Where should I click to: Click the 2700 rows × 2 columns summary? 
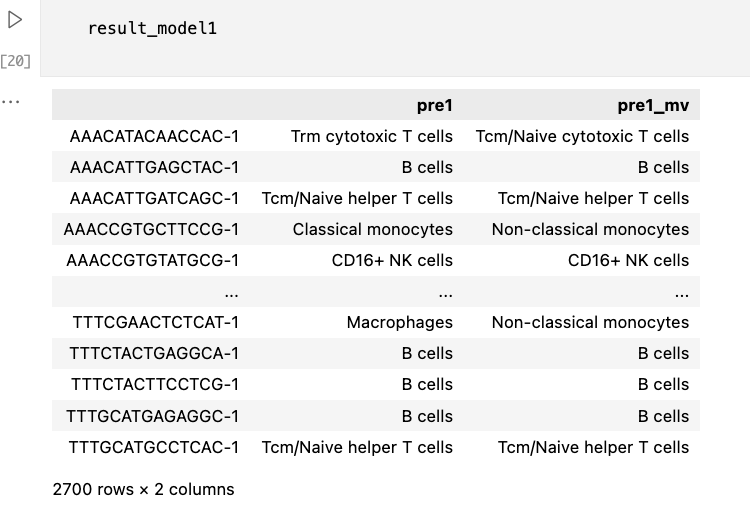click(143, 489)
